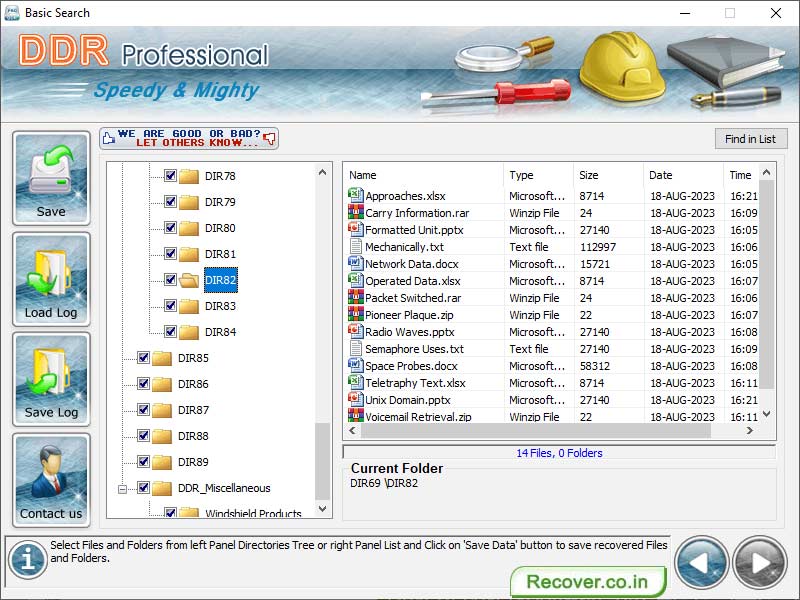Collapse the DDR_Miscellaneous tree node
This screenshot has height=600, width=800.
click(124, 488)
